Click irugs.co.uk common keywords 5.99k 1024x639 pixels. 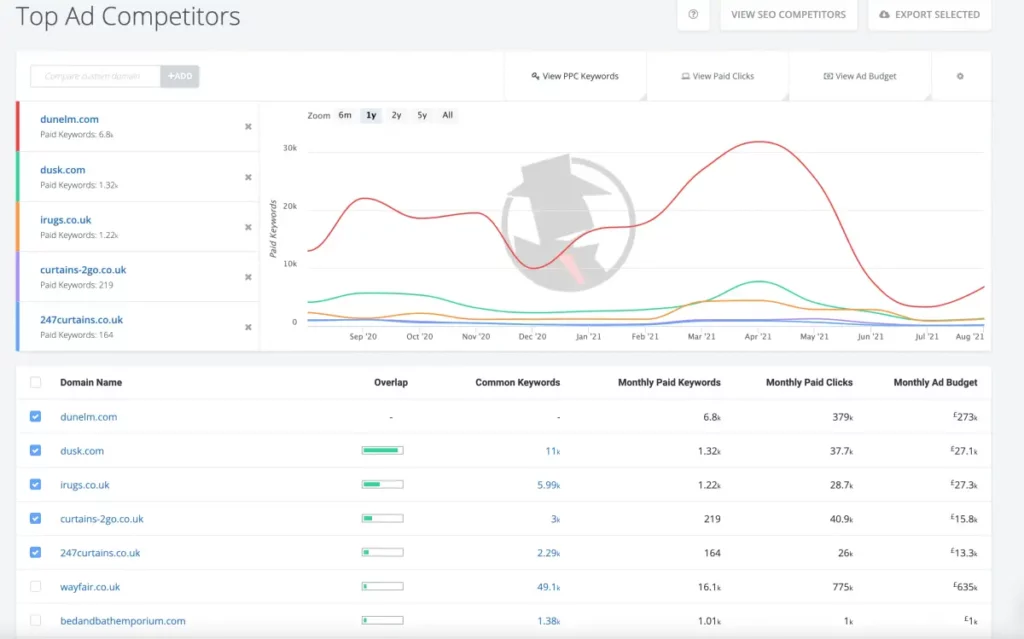point(549,485)
